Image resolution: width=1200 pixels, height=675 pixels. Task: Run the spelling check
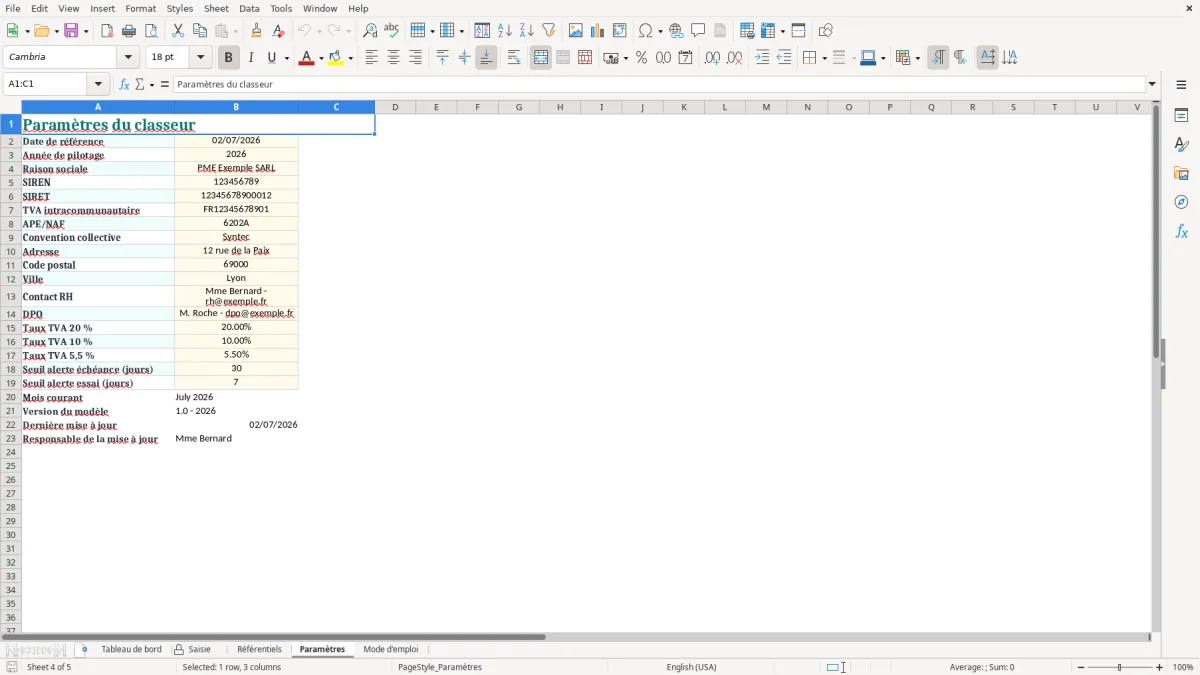tap(392, 30)
